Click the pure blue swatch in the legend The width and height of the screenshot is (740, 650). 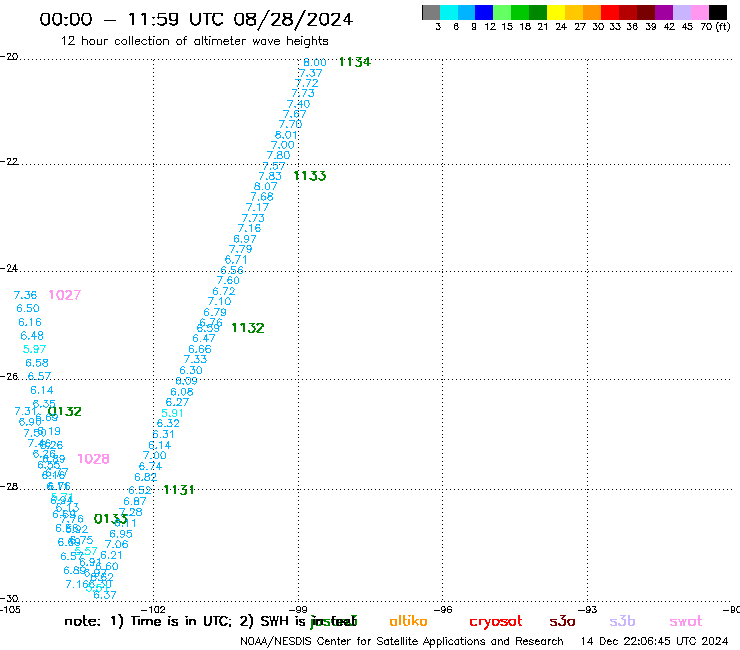coord(485,12)
